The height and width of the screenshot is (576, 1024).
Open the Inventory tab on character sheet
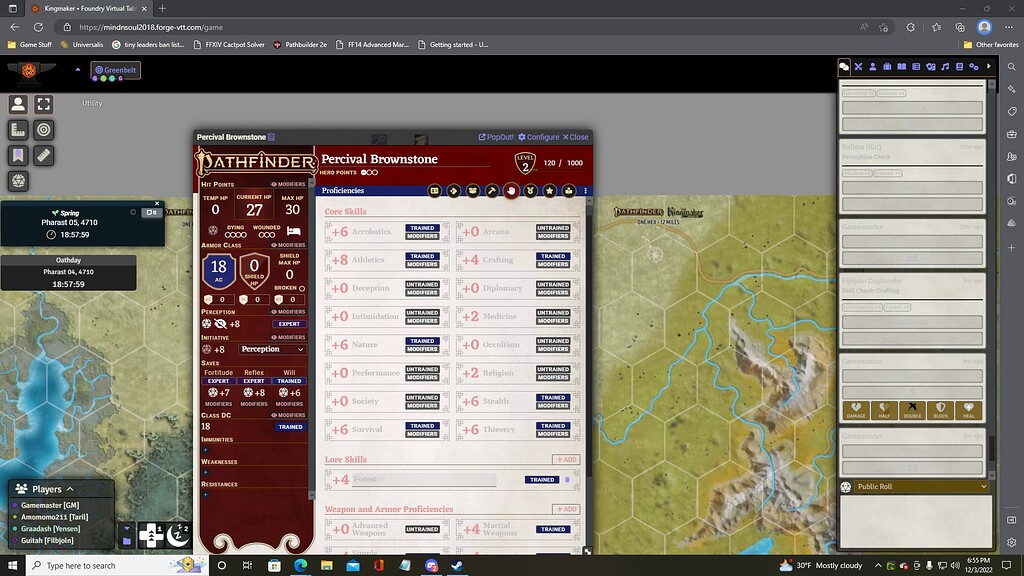click(473, 191)
